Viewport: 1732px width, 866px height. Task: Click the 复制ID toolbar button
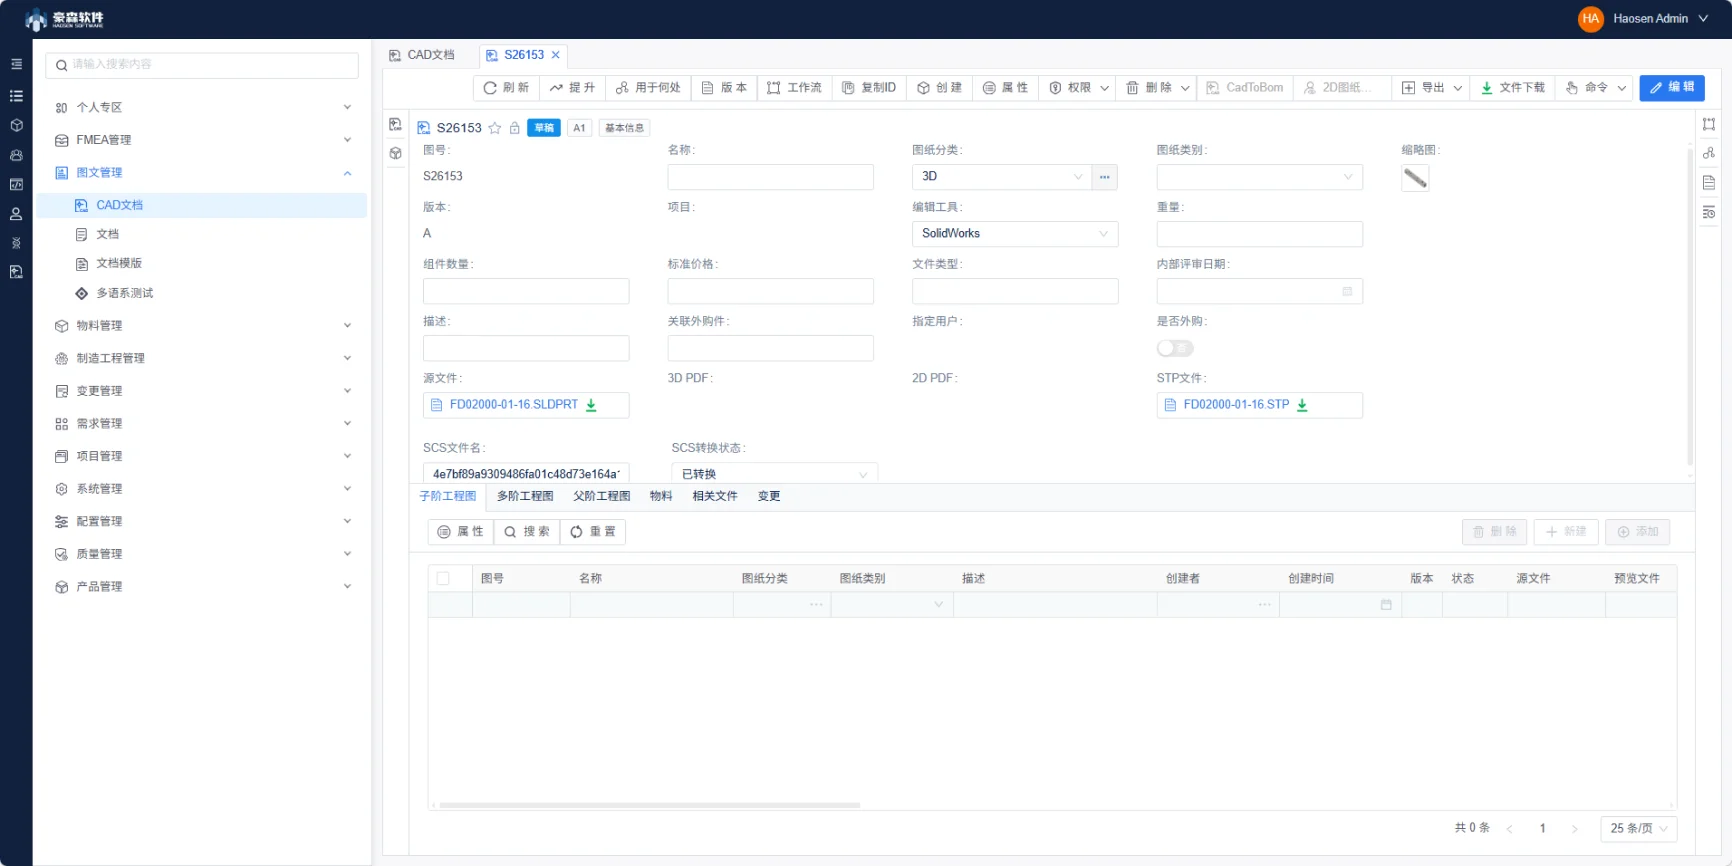869,88
